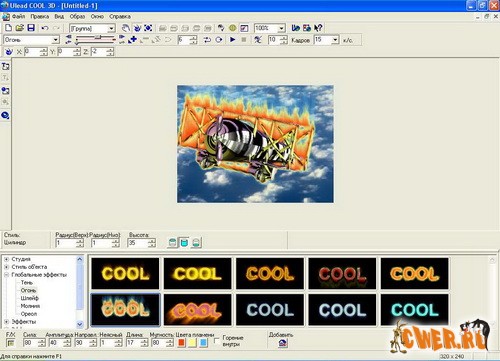
Task: Pick the red flame color swatch
Action: tap(182, 343)
